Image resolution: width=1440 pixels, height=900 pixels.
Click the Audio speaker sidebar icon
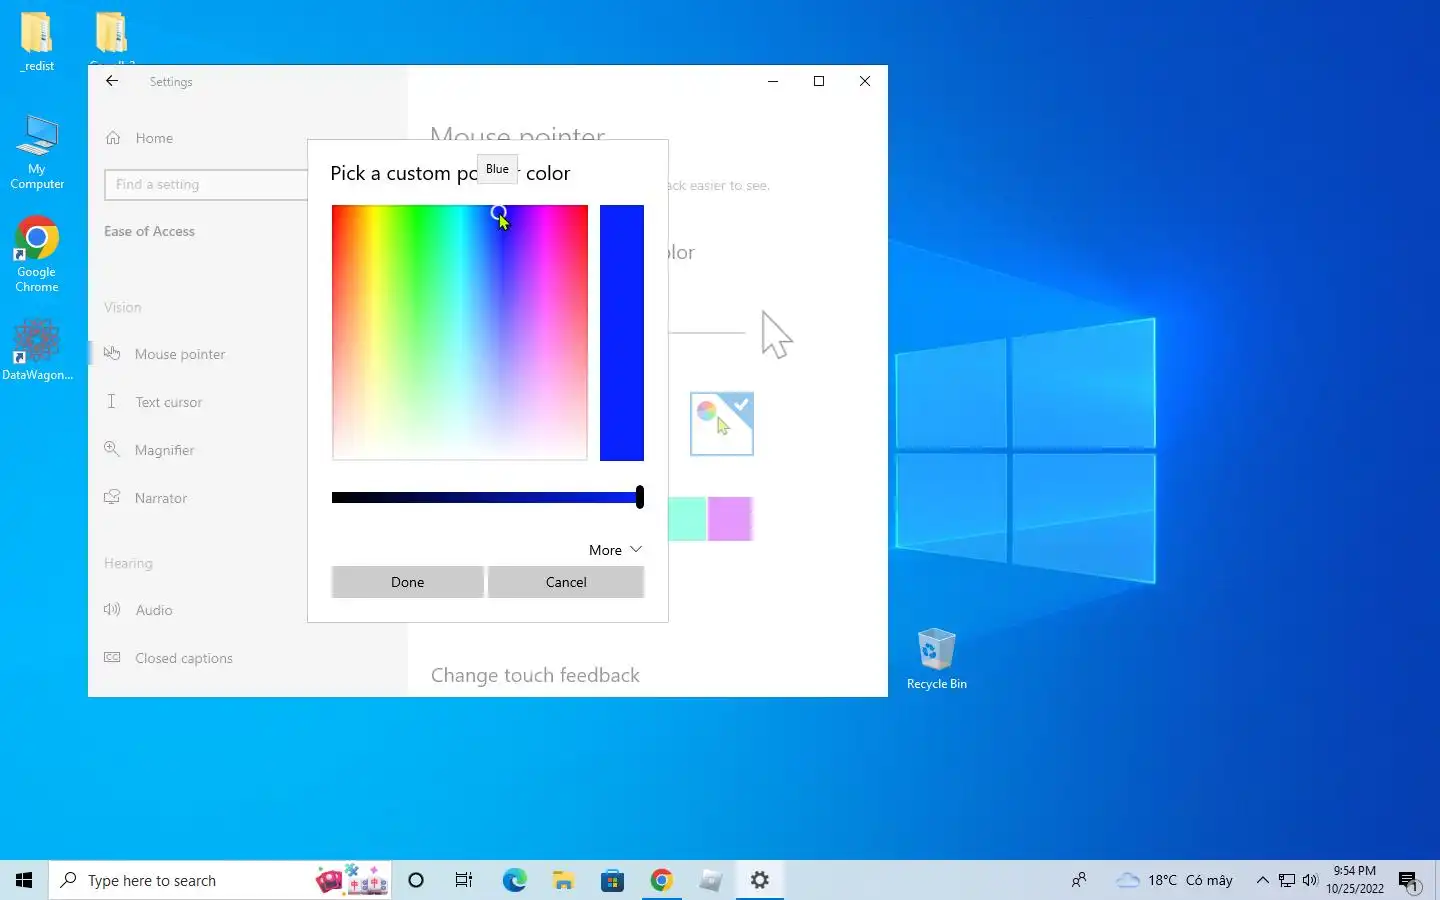[x=112, y=609]
